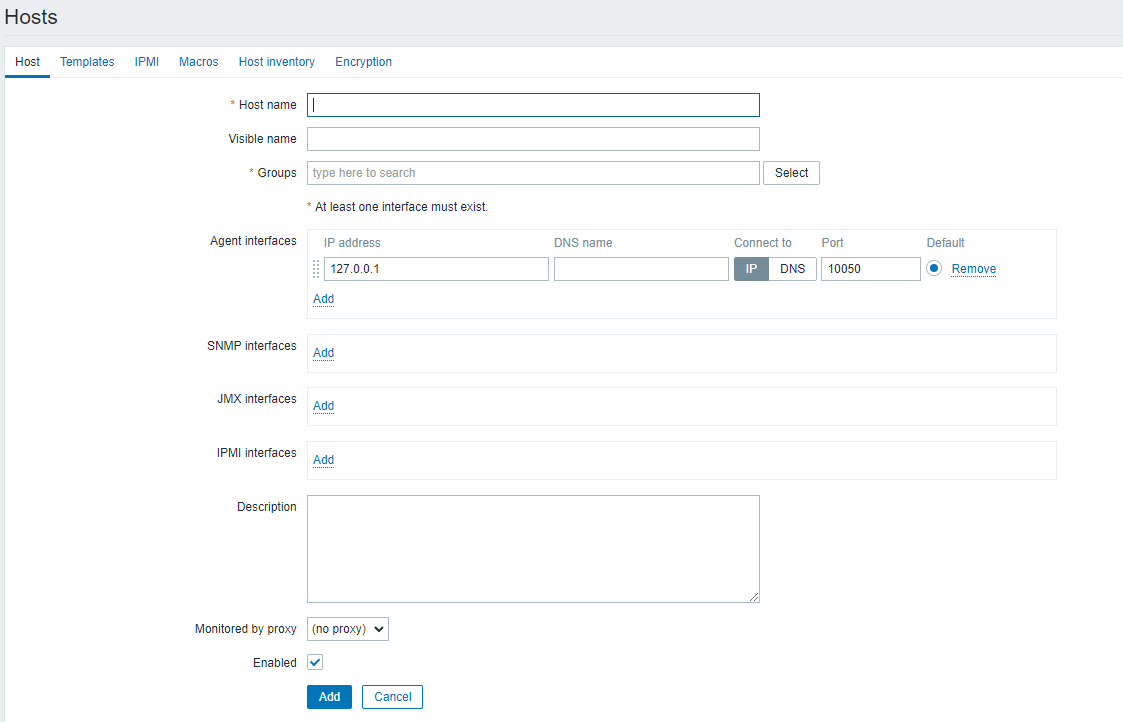Focus the Visible name field
Screen dimensions: 1123x722
[x=533, y=139]
